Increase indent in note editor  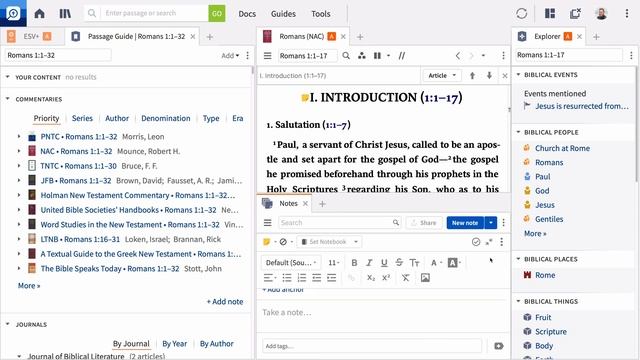point(331,278)
